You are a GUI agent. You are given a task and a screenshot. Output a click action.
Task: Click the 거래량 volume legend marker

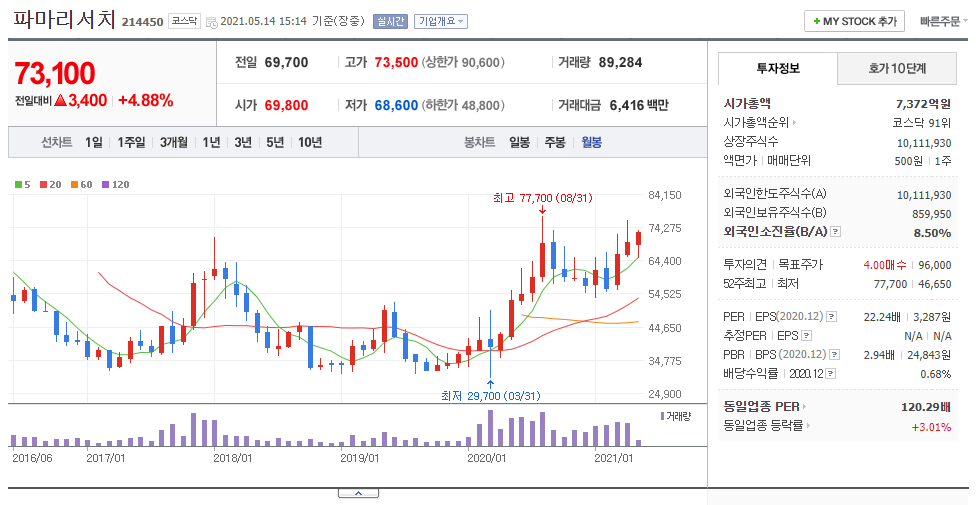pyautogui.click(x=662, y=416)
